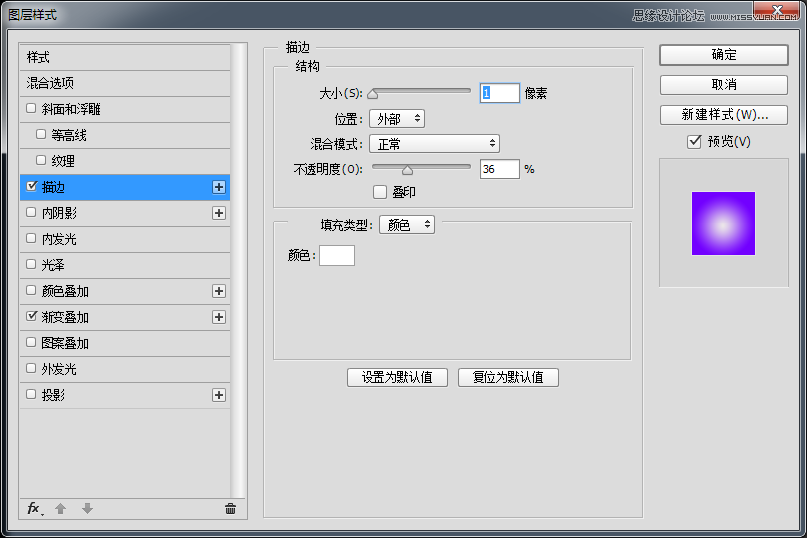Click the effects list vertical scrollbar
807x538 pixels.
(238, 270)
